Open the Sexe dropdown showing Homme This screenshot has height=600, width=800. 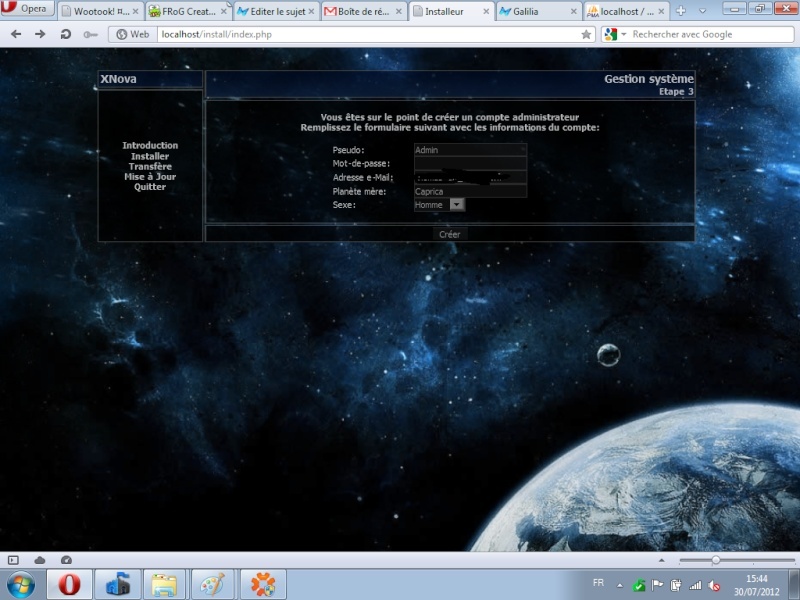point(439,205)
